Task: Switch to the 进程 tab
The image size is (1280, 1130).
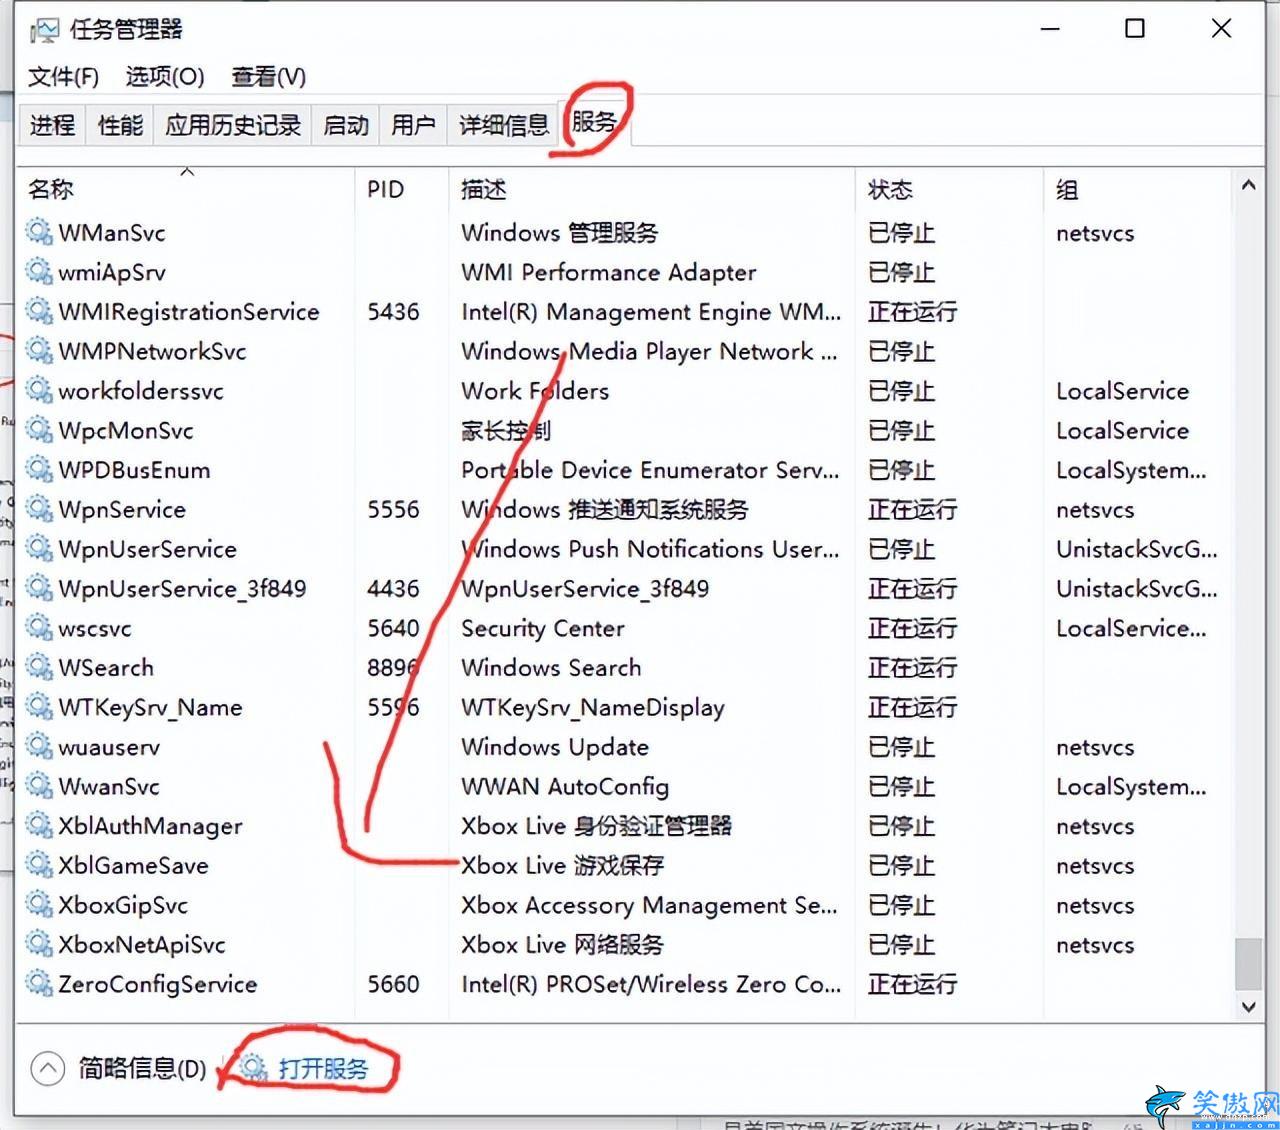Action: (52, 125)
